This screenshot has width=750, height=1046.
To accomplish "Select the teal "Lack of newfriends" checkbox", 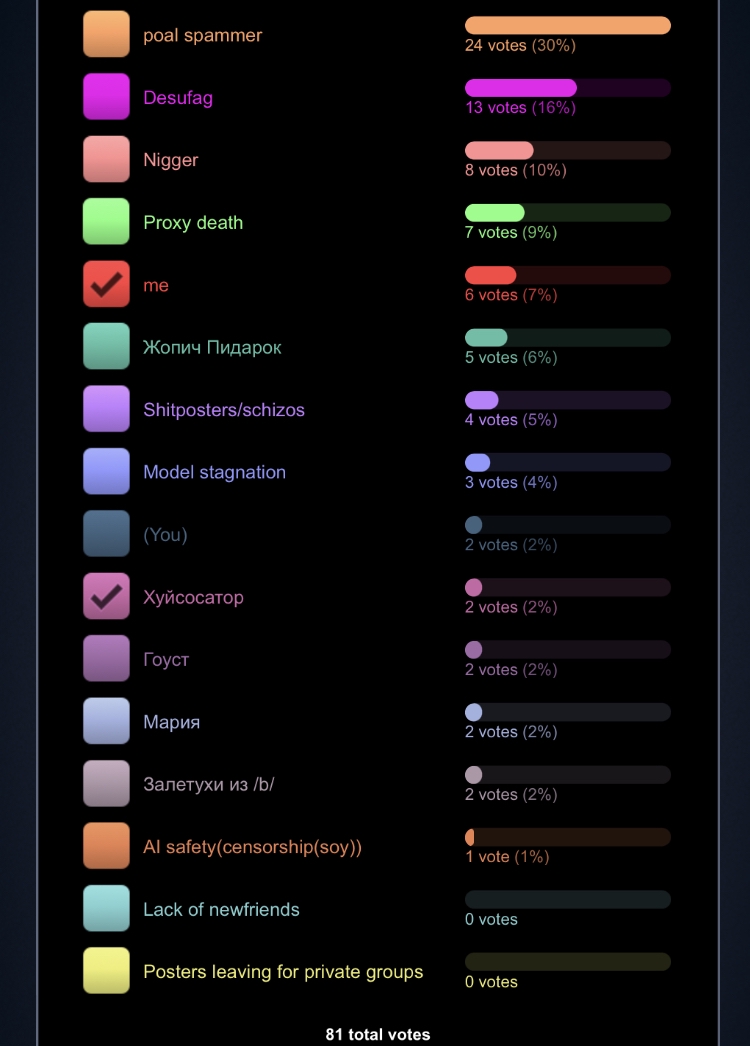I will pyautogui.click(x=106, y=909).
